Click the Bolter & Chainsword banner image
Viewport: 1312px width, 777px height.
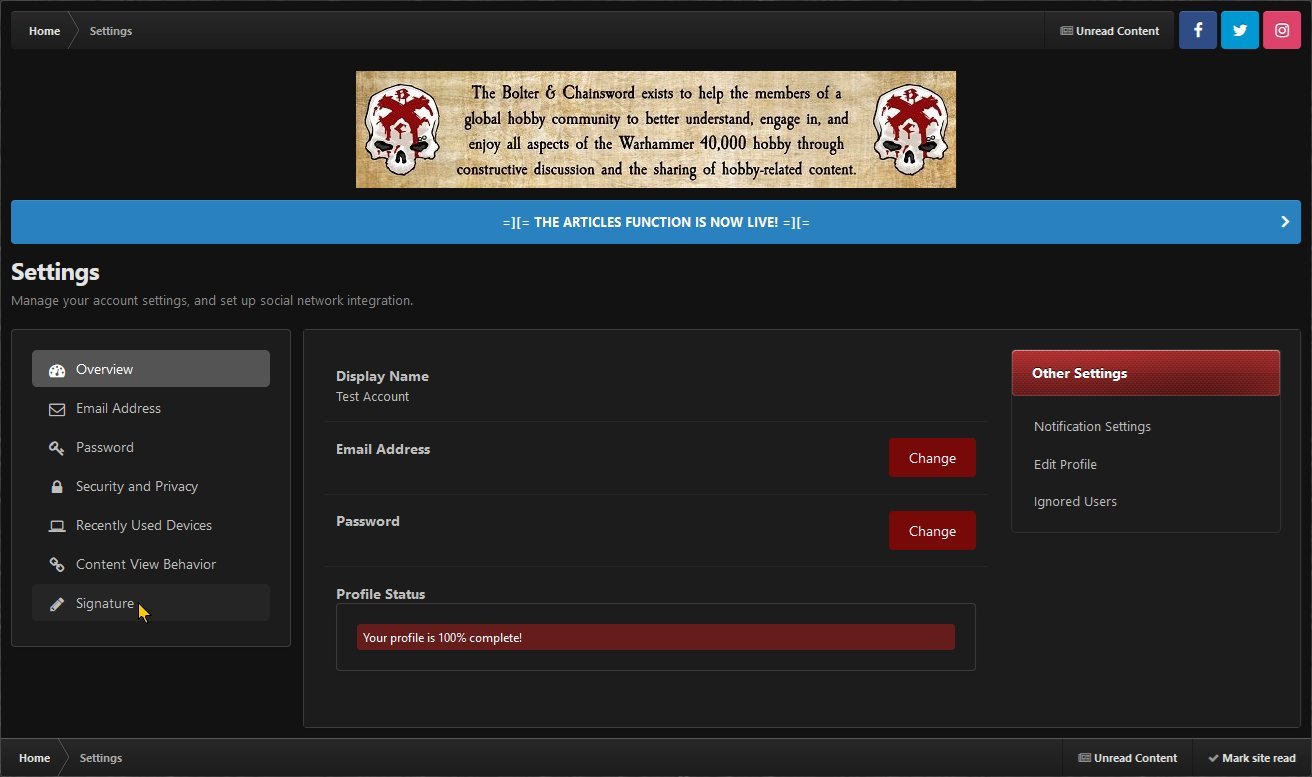[x=655, y=129]
